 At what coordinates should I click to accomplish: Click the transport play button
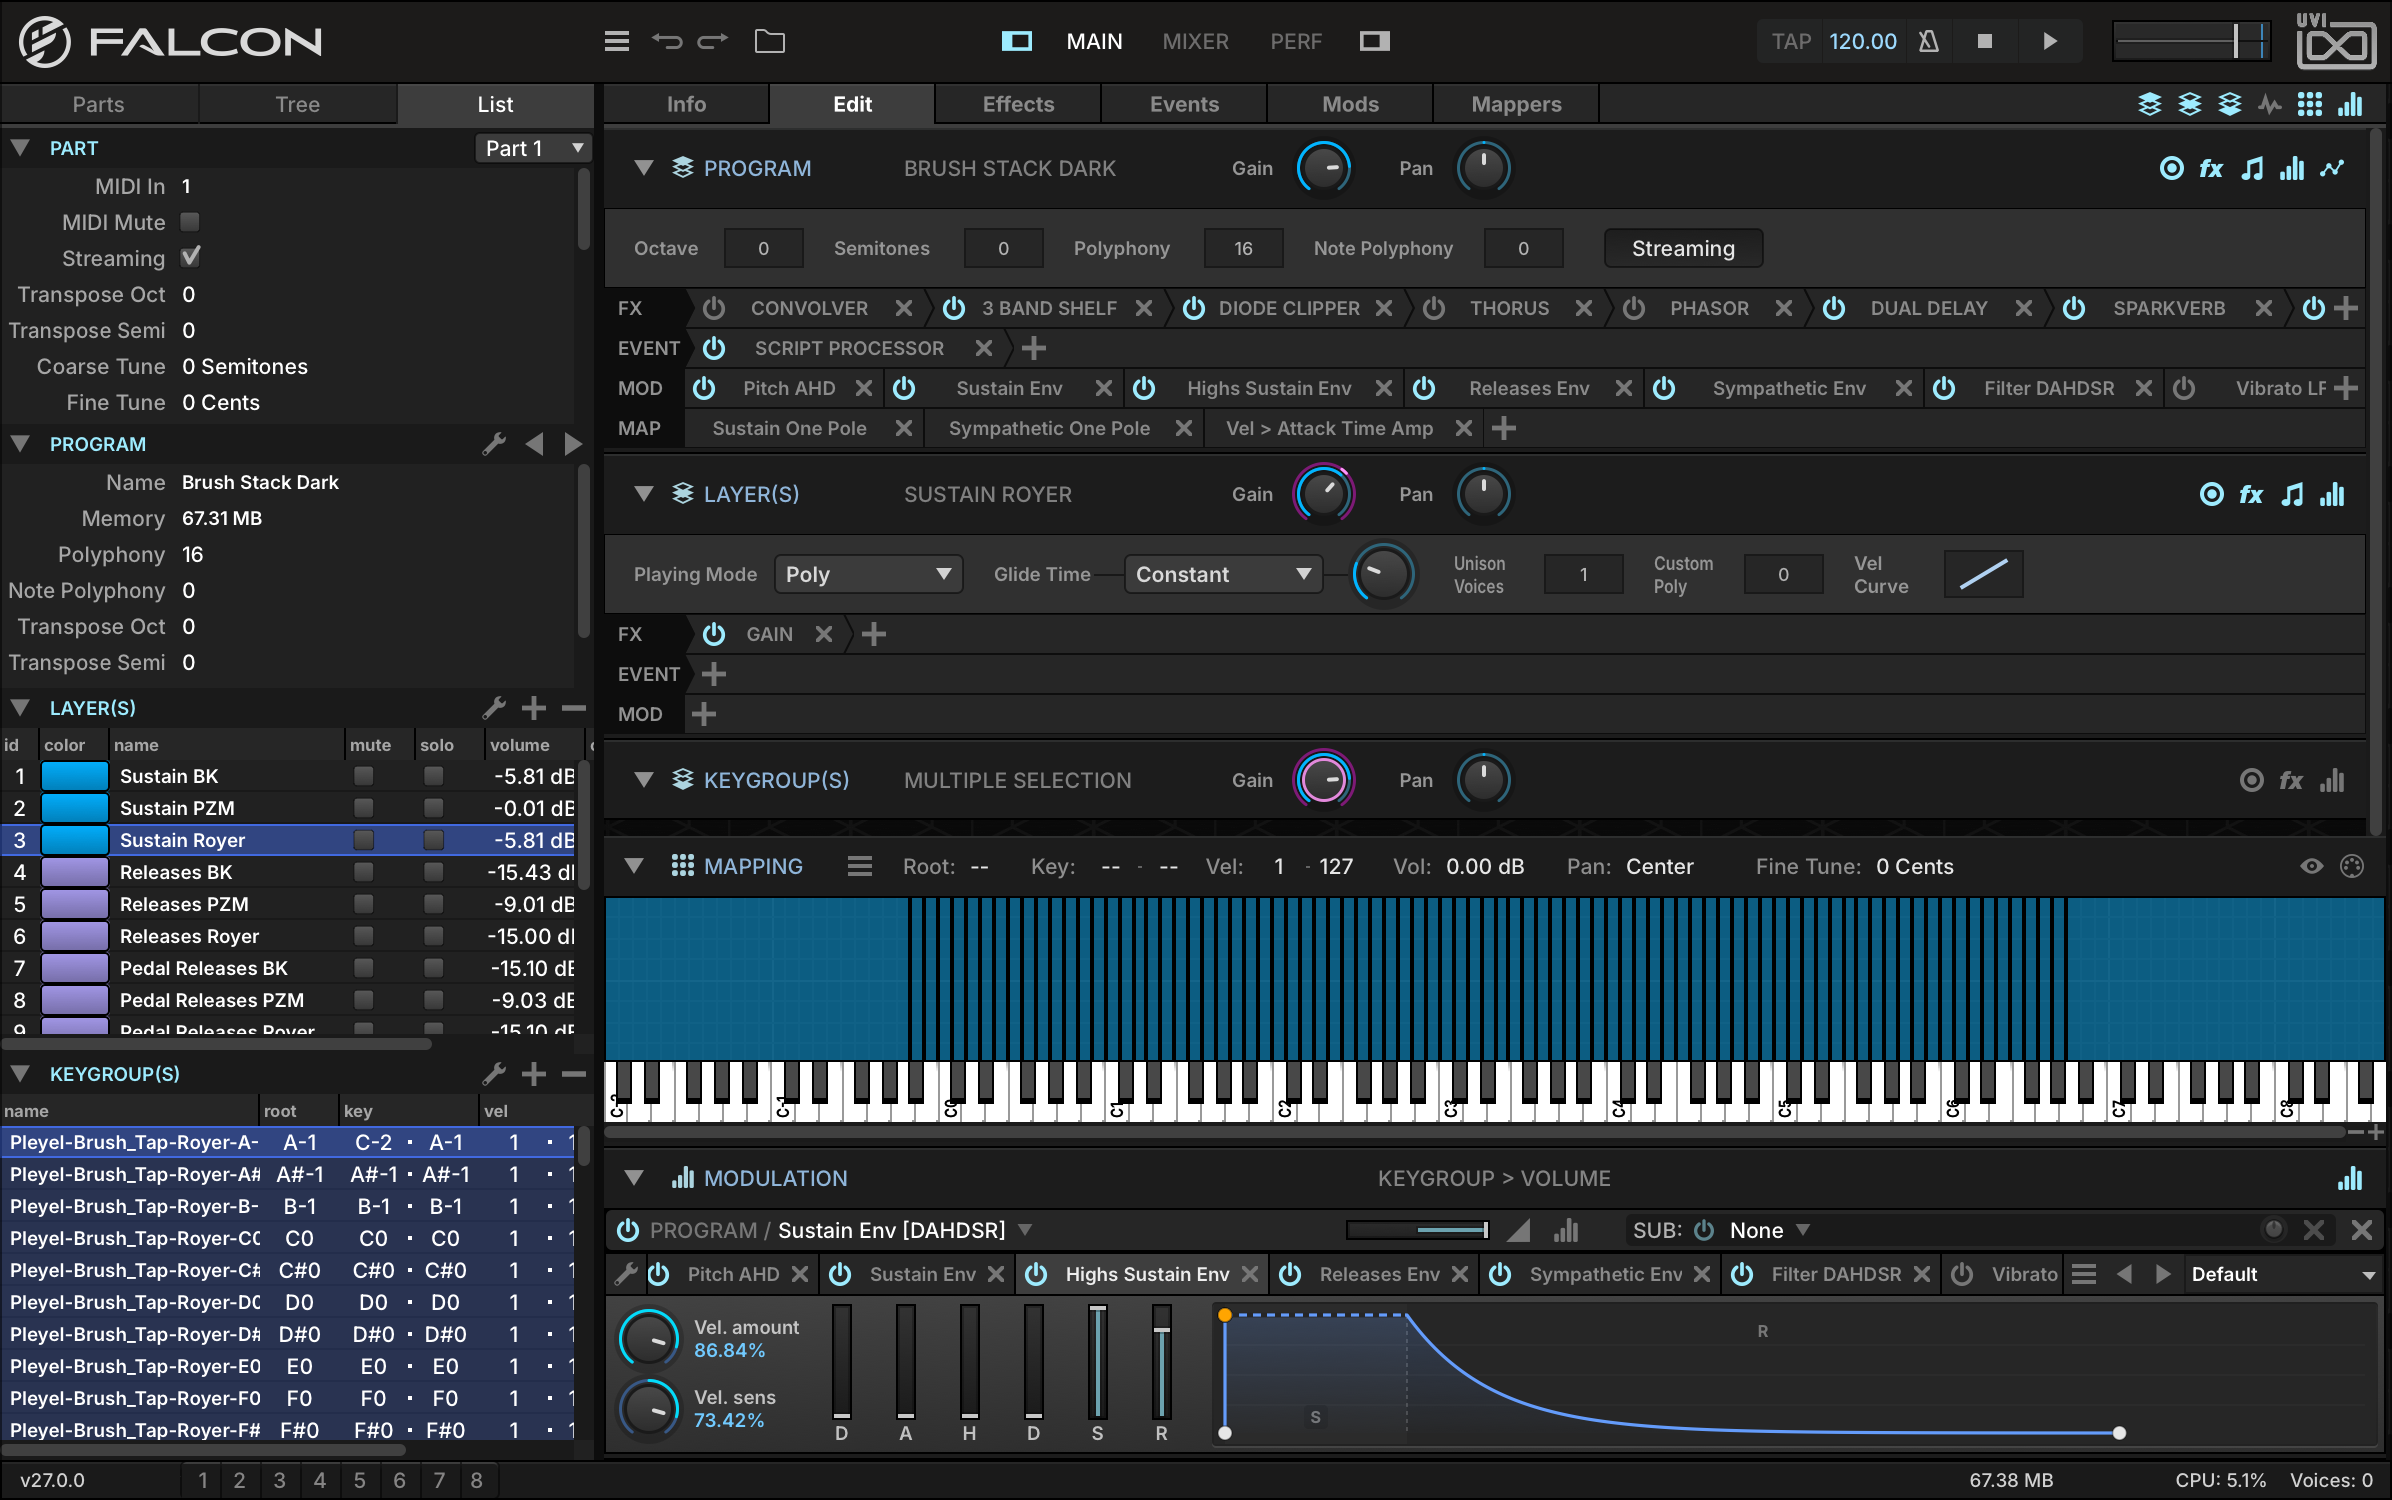click(x=2050, y=41)
